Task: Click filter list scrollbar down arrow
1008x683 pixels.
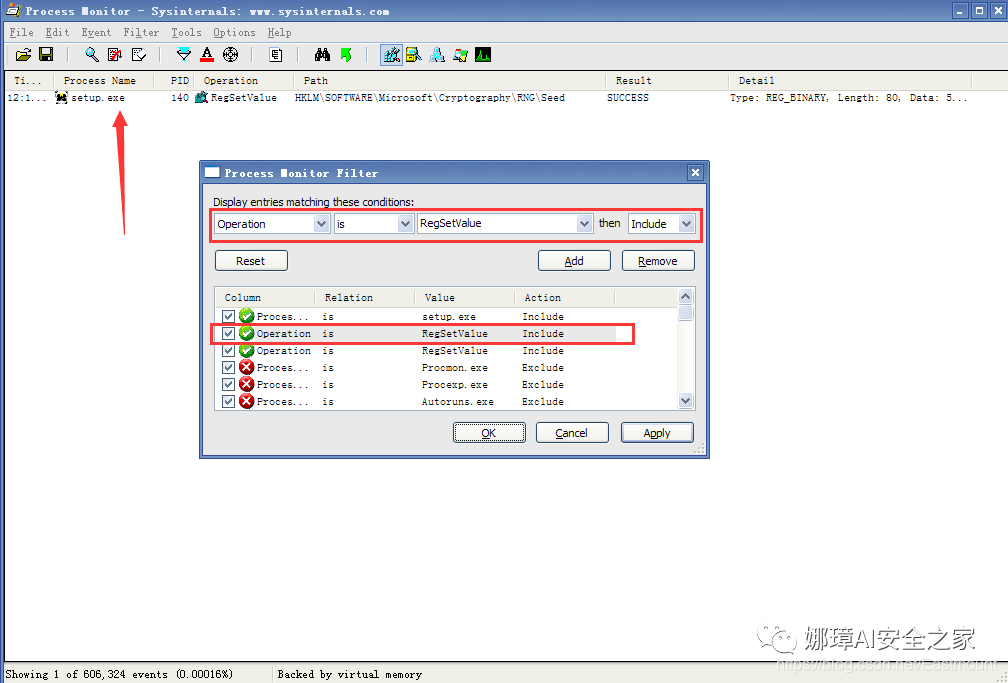Action: click(x=685, y=401)
